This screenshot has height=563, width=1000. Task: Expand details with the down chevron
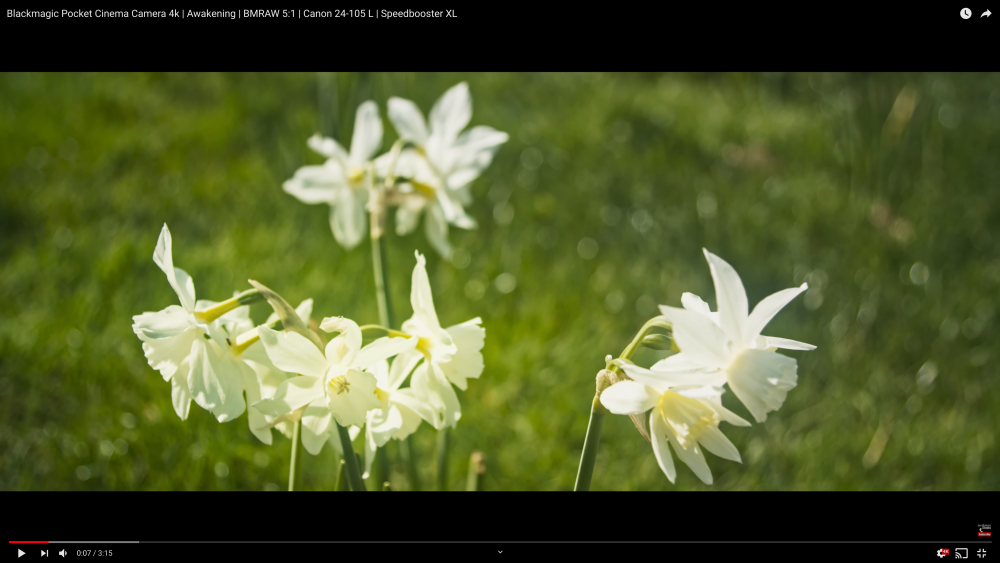point(500,552)
